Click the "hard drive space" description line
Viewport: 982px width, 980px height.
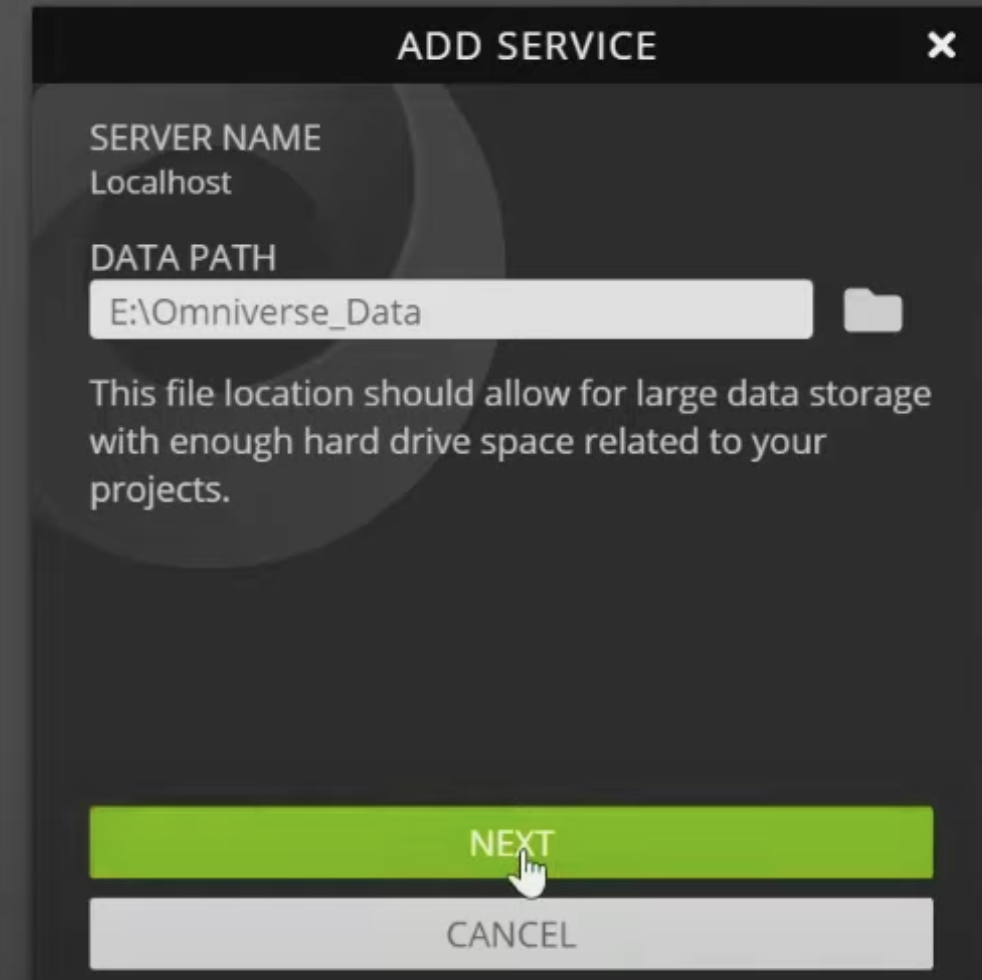(458, 441)
